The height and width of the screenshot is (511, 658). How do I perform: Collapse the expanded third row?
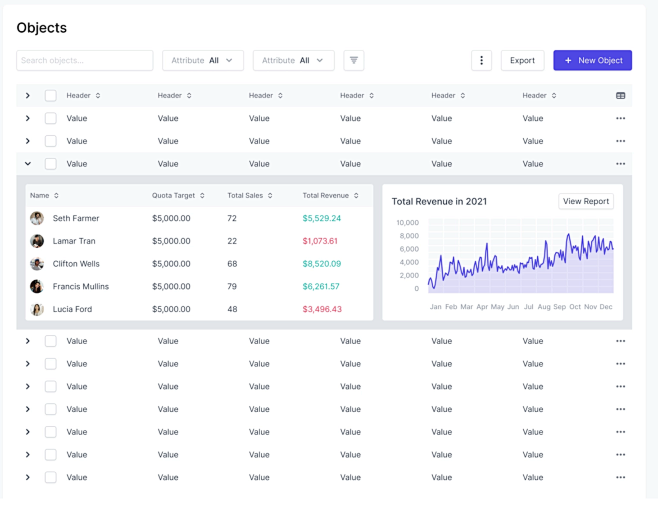point(28,164)
